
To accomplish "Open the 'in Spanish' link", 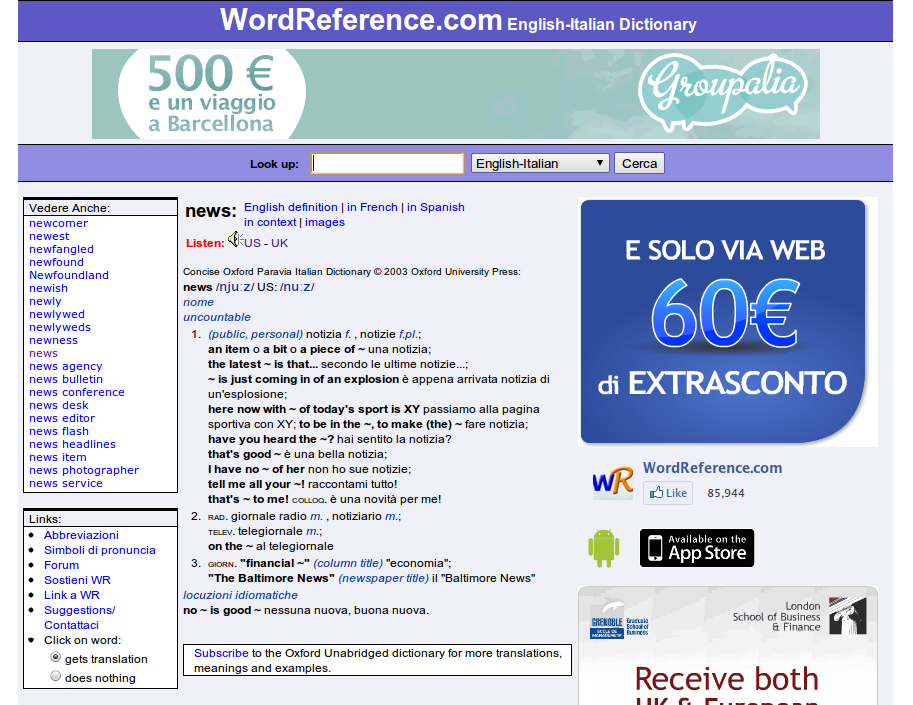I will pos(436,207).
